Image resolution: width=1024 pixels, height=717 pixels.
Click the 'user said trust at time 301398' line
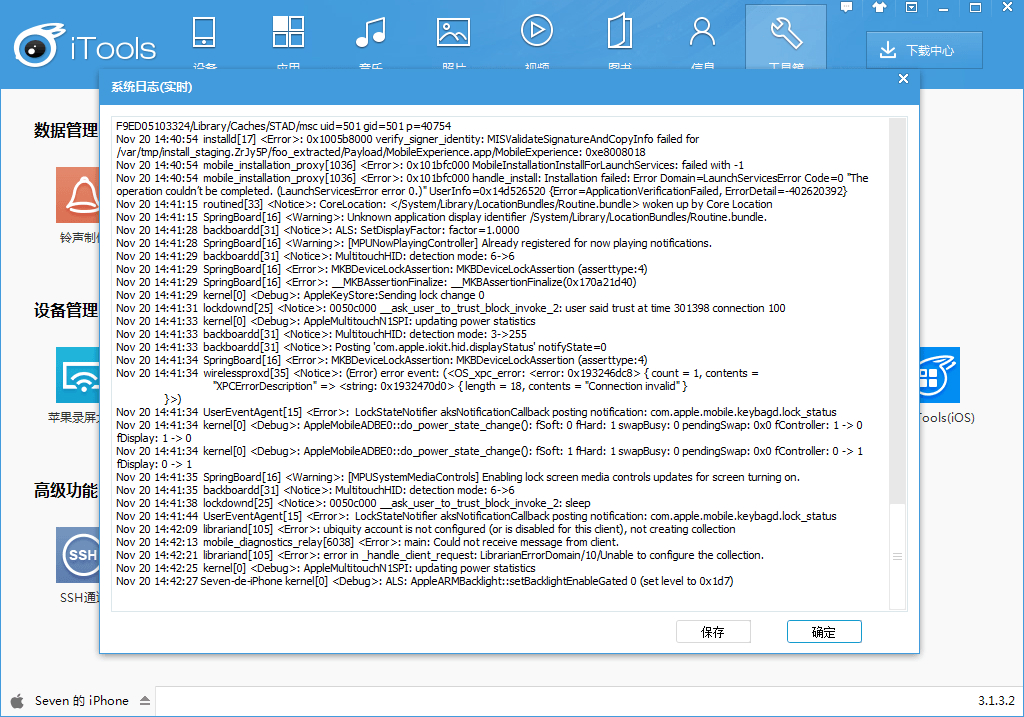point(451,308)
